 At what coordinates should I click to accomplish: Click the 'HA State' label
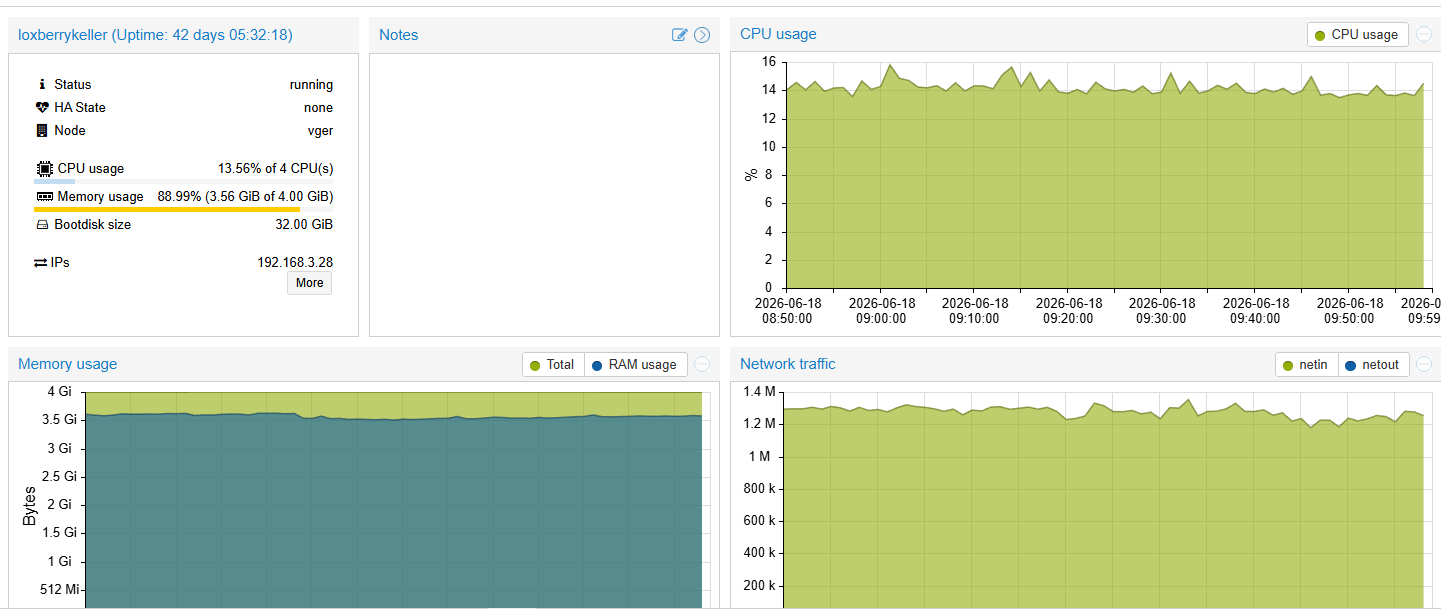[80, 108]
